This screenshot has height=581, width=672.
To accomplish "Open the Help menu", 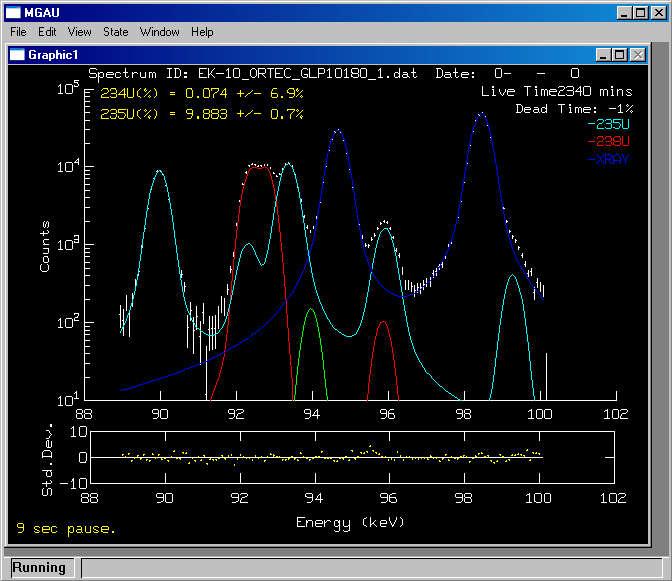I will coord(202,32).
